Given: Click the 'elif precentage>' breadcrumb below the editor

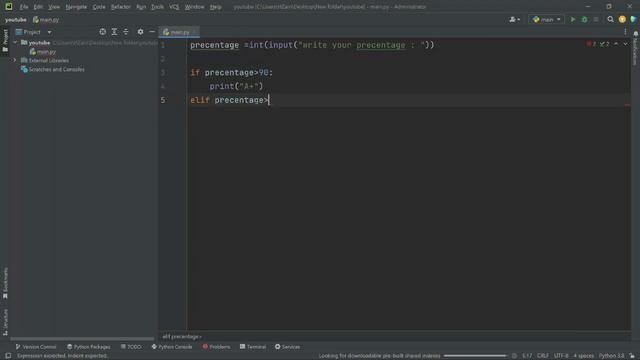Looking at the screenshot, I should [x=182, y=337].
